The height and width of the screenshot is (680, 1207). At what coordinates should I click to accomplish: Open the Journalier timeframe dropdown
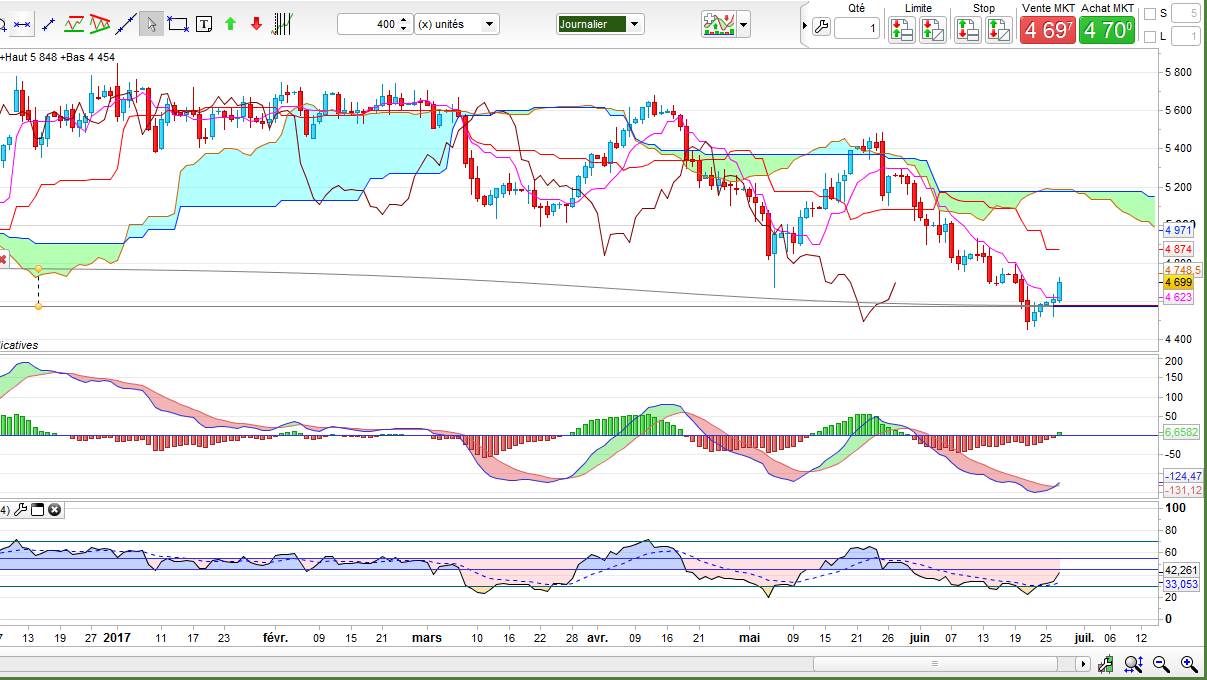click(x=635, y=24)
